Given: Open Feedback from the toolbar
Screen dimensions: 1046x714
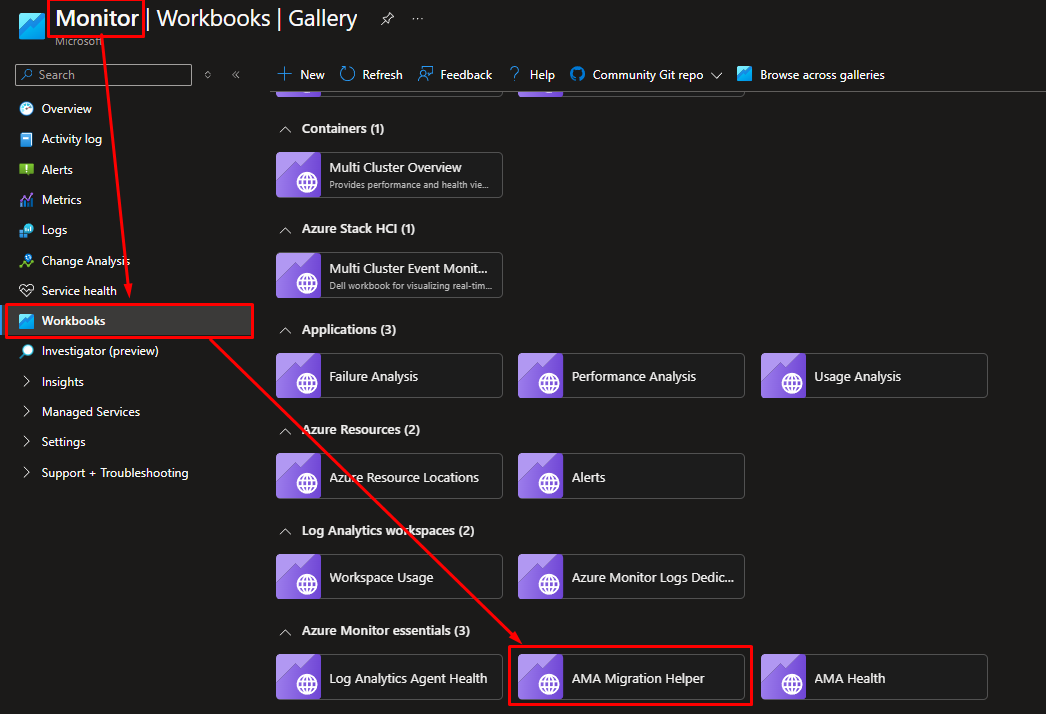Looking at the screenshot, I should point(455,74).
